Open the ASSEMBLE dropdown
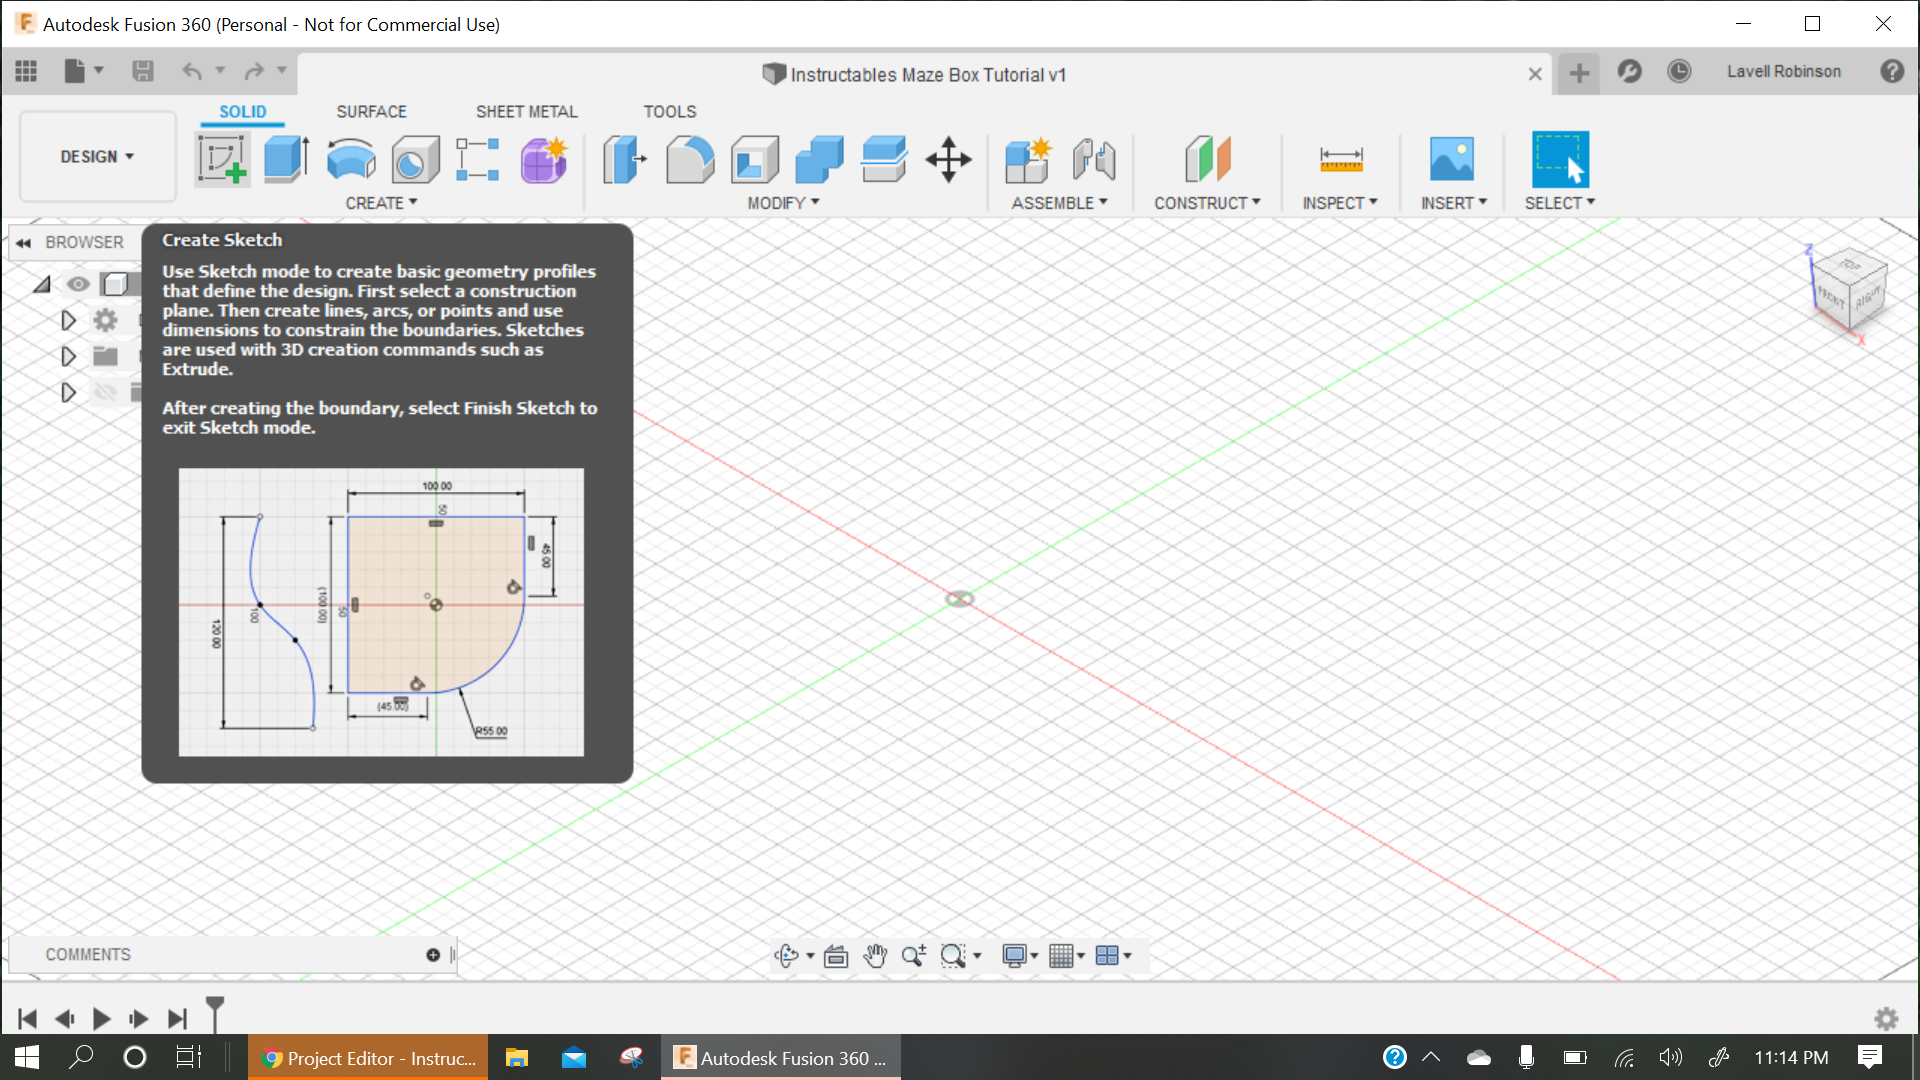This screenshot has height=1080, width=1920. [1059, 203]
